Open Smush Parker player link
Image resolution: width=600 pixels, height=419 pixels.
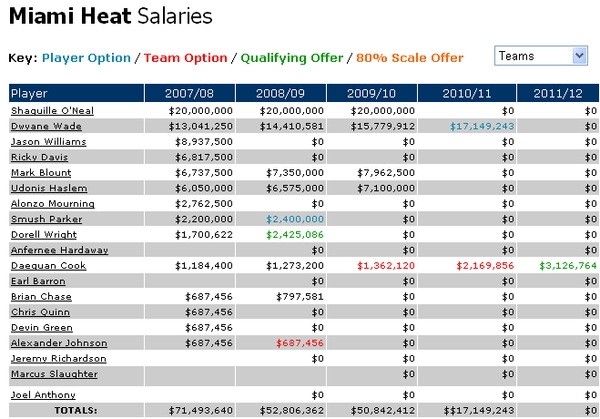pyautogui.click(x=47, y=219)
